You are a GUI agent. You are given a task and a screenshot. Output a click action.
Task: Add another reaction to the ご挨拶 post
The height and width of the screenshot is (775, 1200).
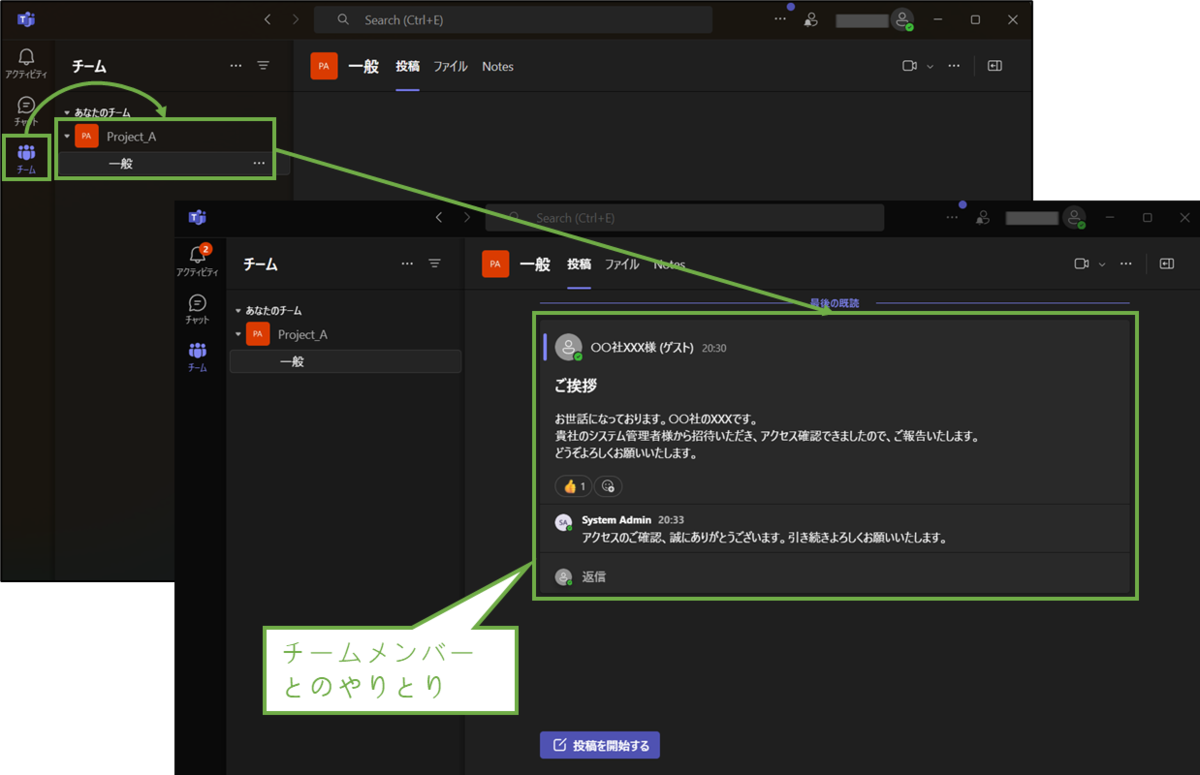(608, 486)
